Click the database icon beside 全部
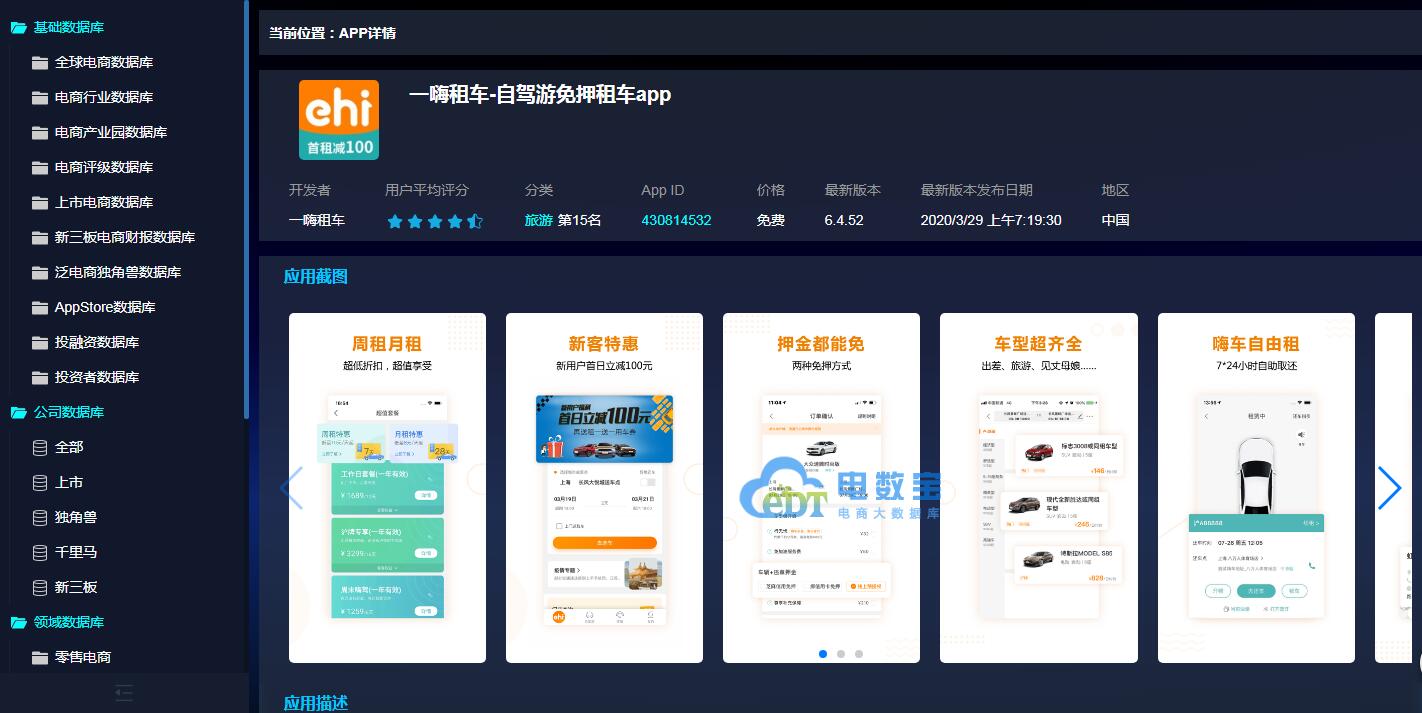1422x713 pixels. click(40, 448)
